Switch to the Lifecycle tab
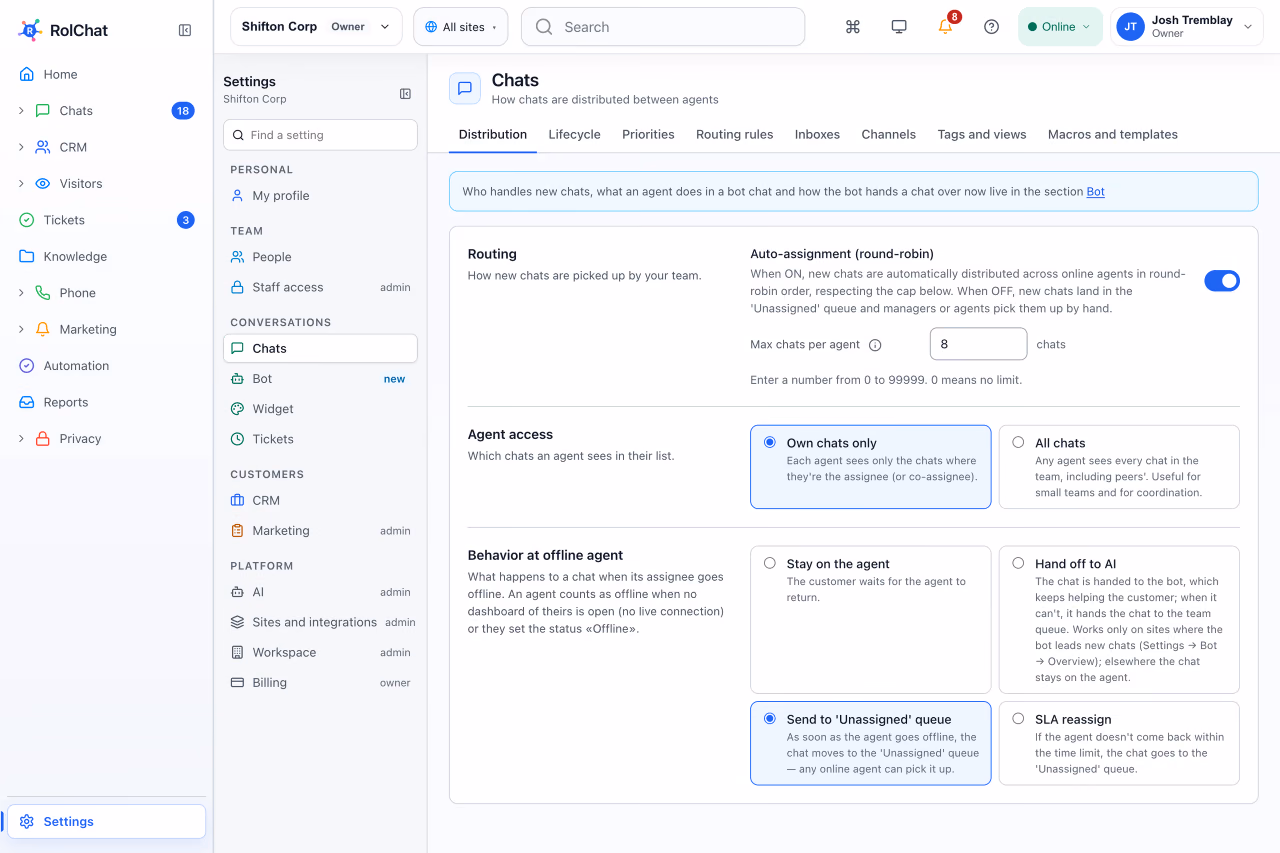The image size is (1280, 853). (575, 134)
